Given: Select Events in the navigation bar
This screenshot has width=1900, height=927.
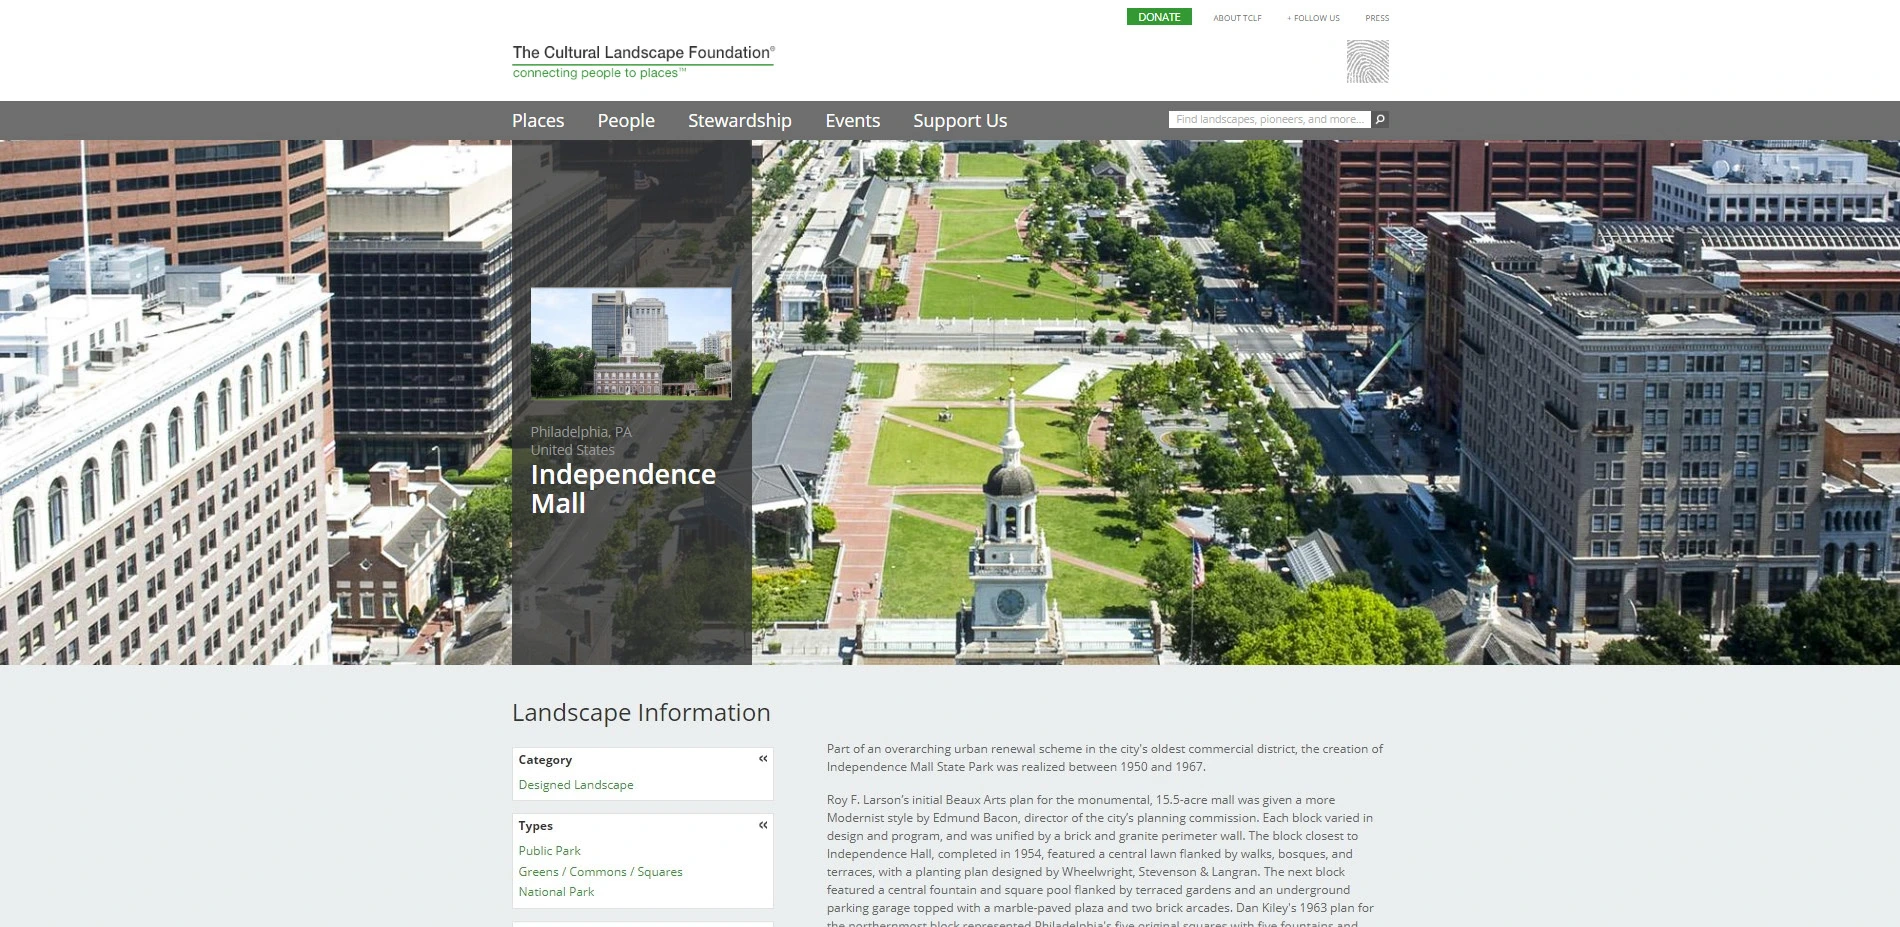Looking at the screenshot, I should click(852, 120).
